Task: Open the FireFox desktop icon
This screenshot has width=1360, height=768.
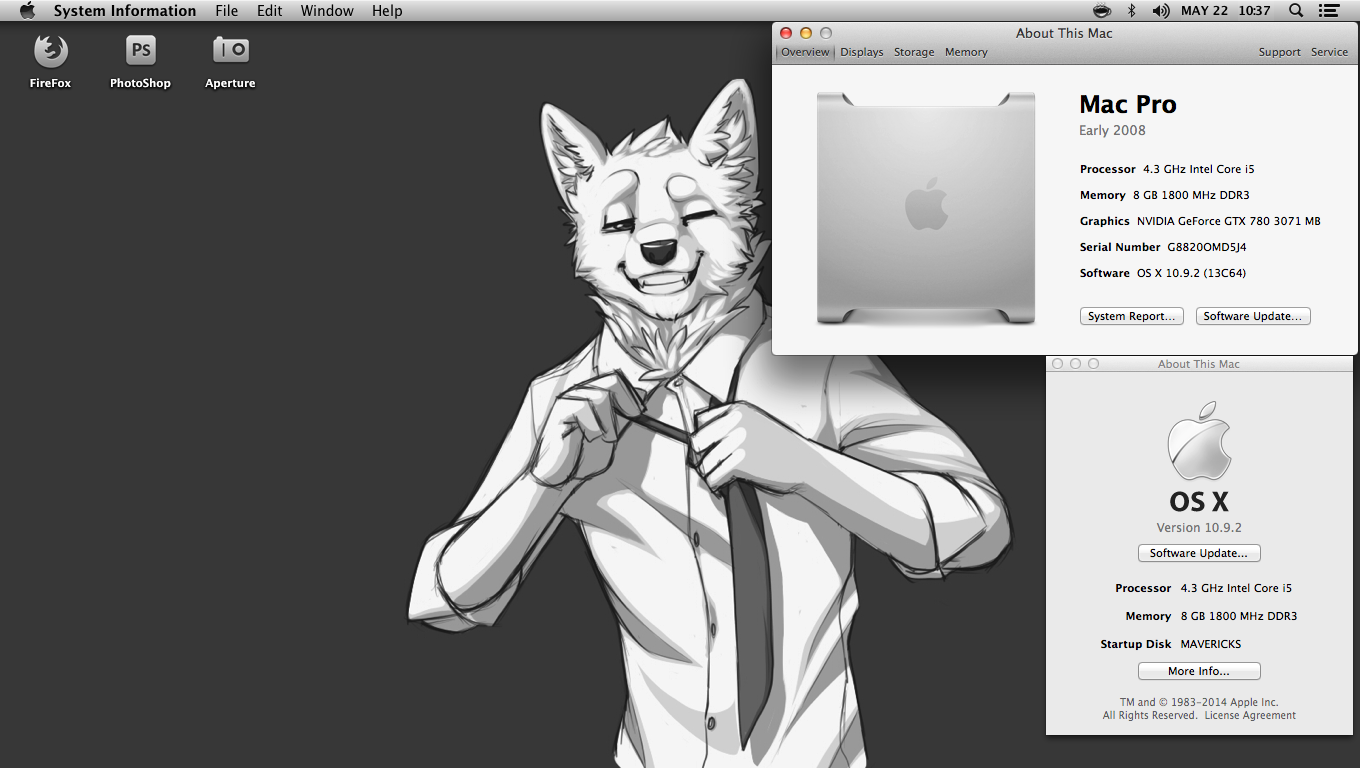Action: [x=50, y=51]
